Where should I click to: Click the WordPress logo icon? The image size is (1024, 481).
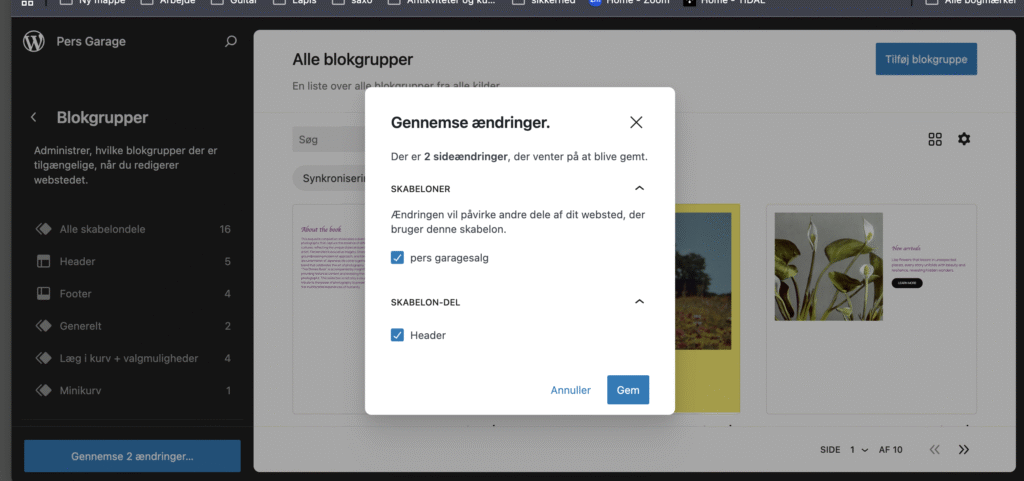35,42
